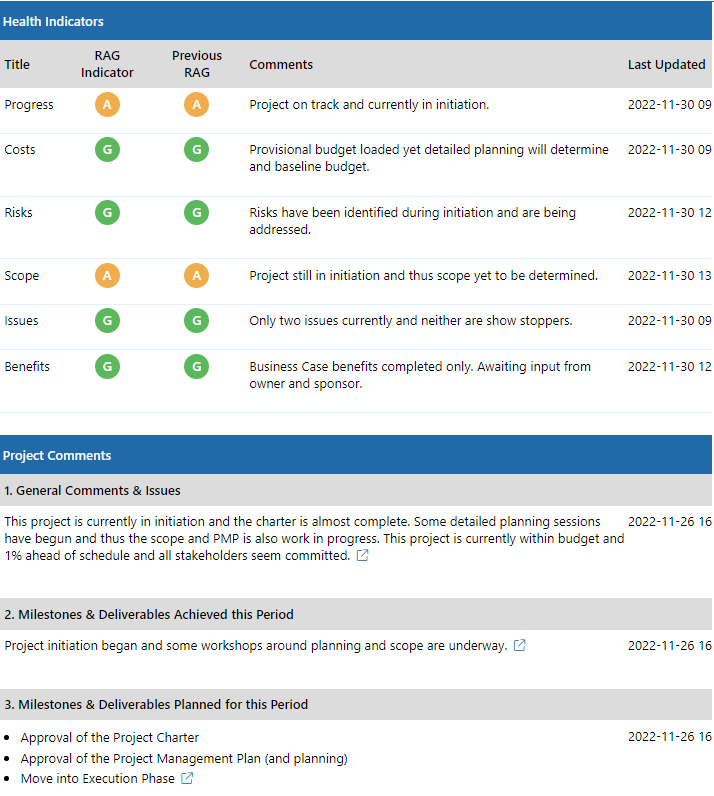The width and height of the screenshot is (714, 796).
Task: Open external link after General Comments text
Action: pyautogui.click(x=363, y=555)
